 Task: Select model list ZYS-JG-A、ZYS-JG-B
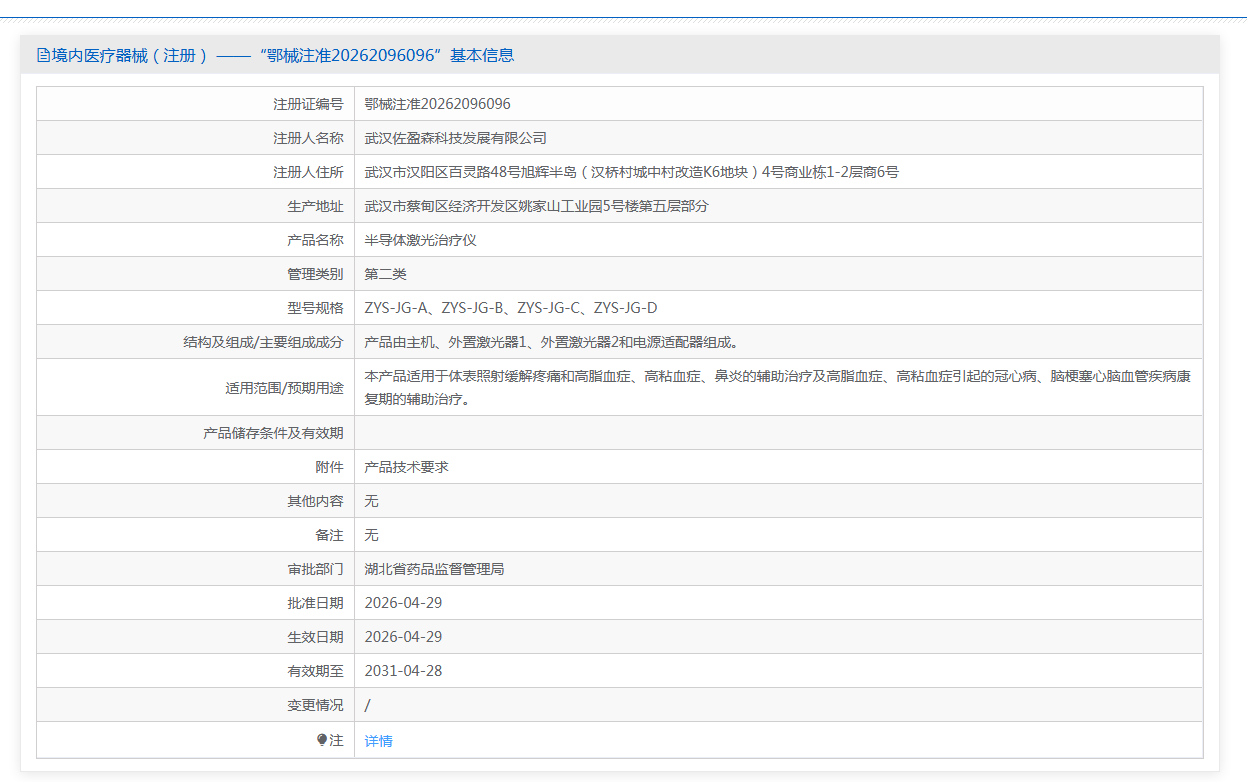click(x=511, y=308)
